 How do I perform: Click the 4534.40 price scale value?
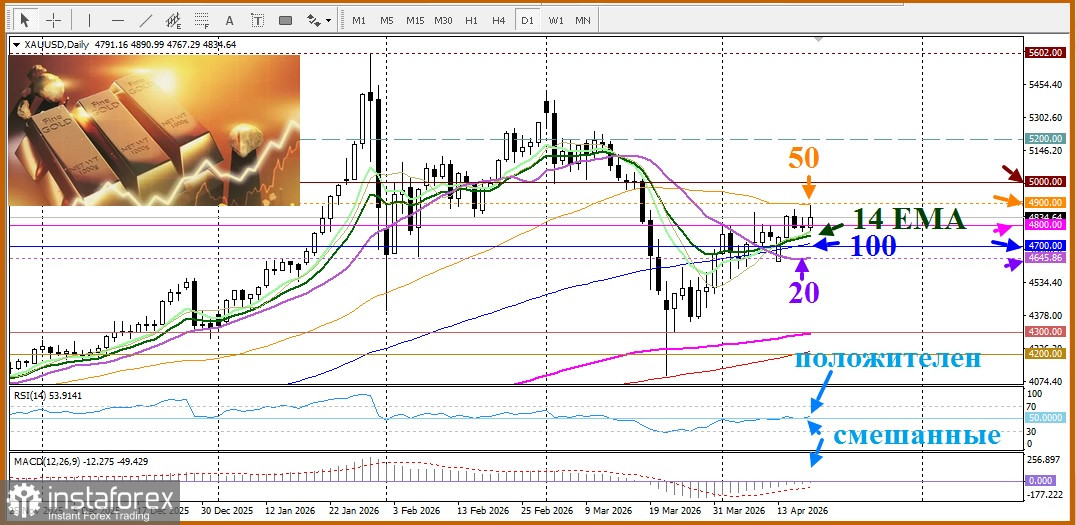[x=1044, y=283]
